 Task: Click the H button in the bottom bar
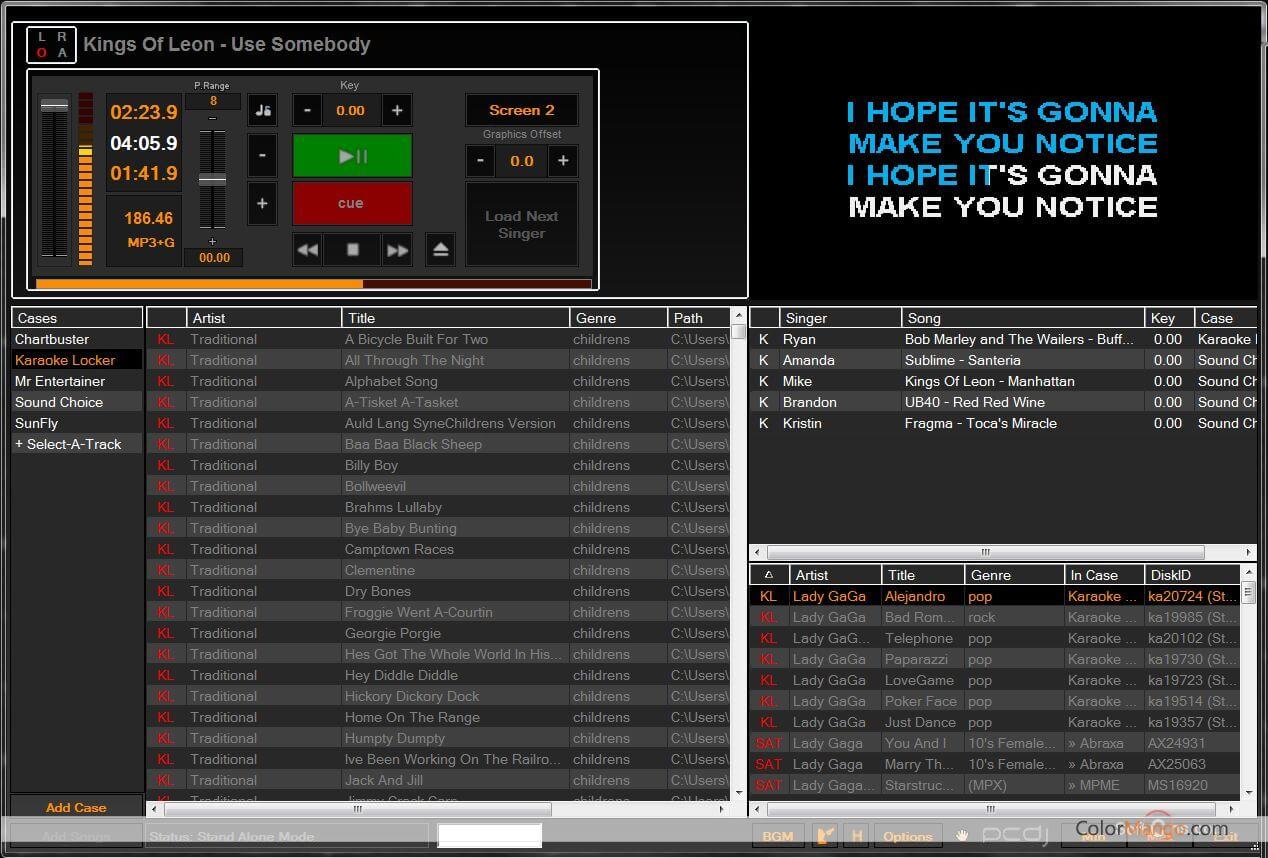[857, 836]
